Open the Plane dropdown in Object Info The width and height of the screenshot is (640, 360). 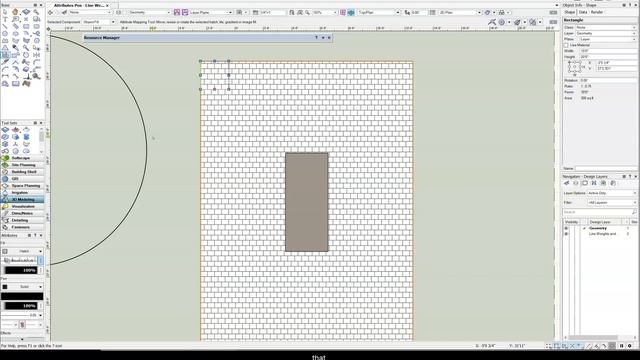click(608, 39)
